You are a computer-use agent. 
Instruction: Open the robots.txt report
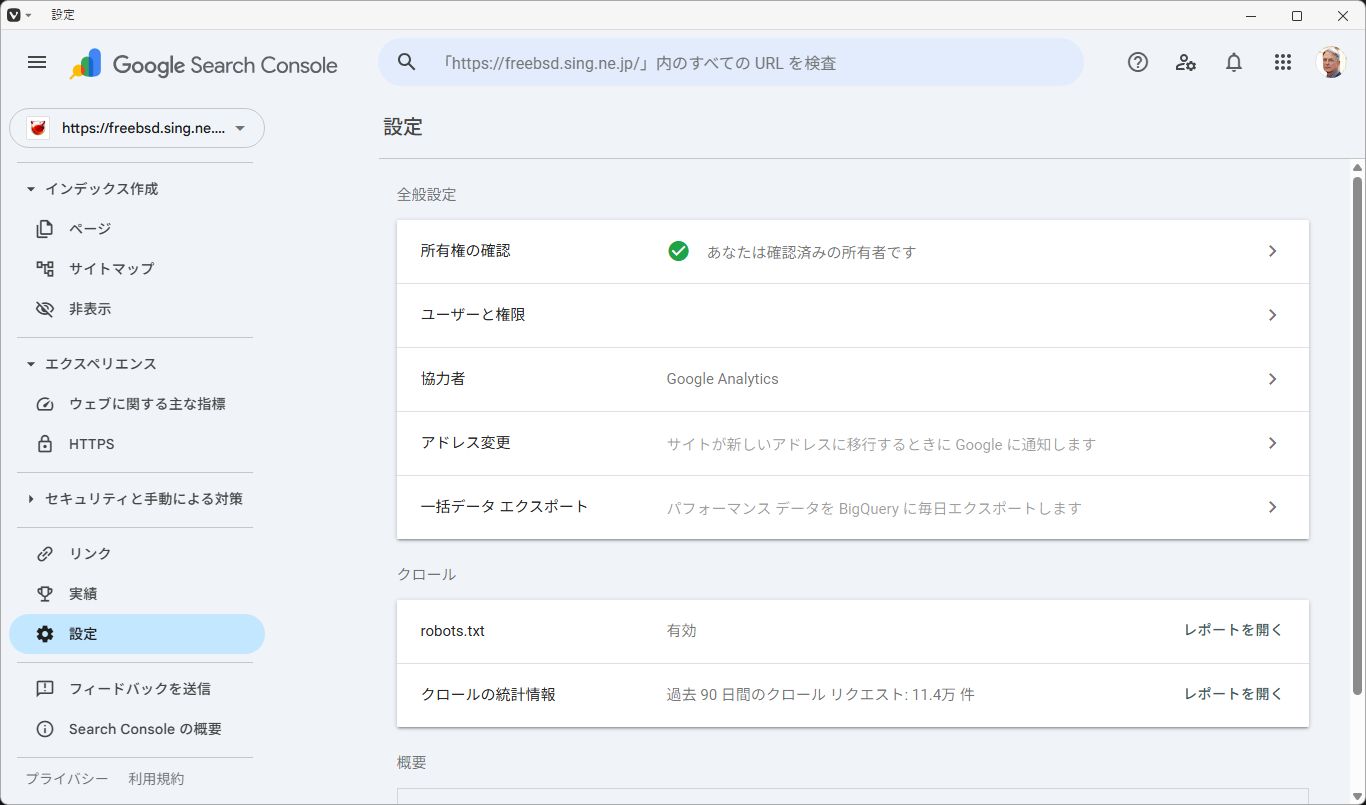tap(1233, 630)
